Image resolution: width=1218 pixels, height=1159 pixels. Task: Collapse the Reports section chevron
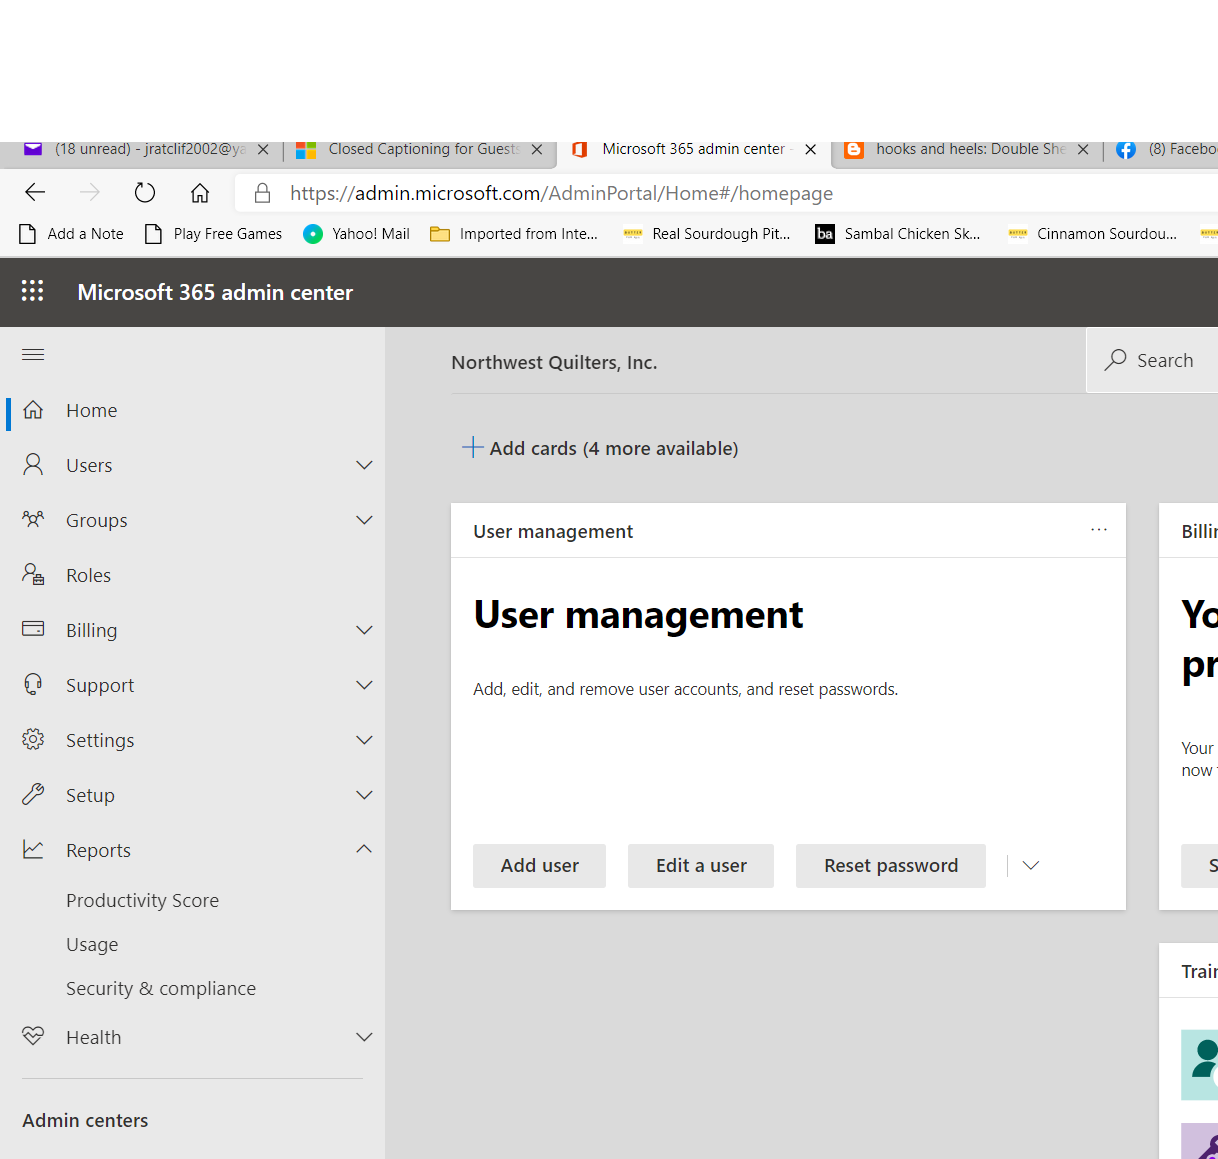tap(364, 849)
